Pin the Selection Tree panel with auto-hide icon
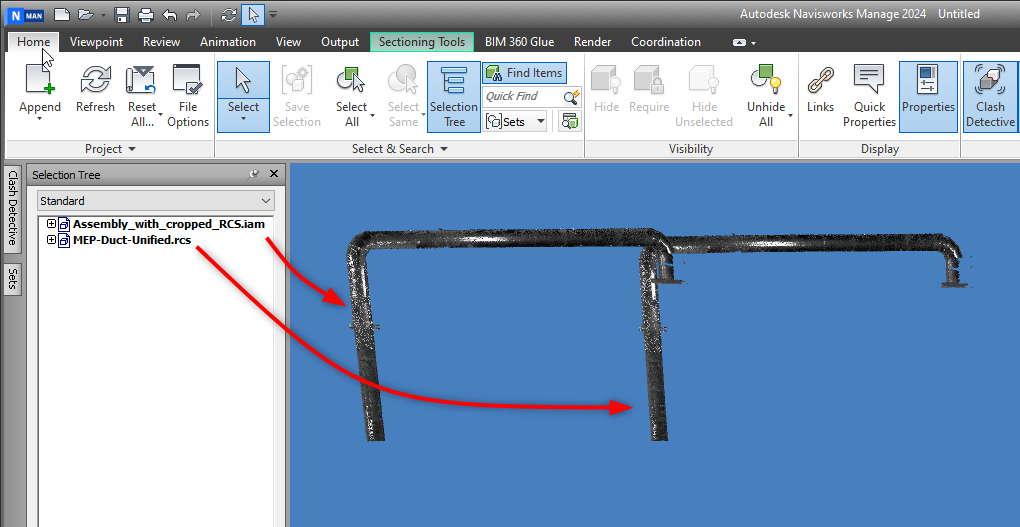 pyautogui.click(x=254, y=174)
